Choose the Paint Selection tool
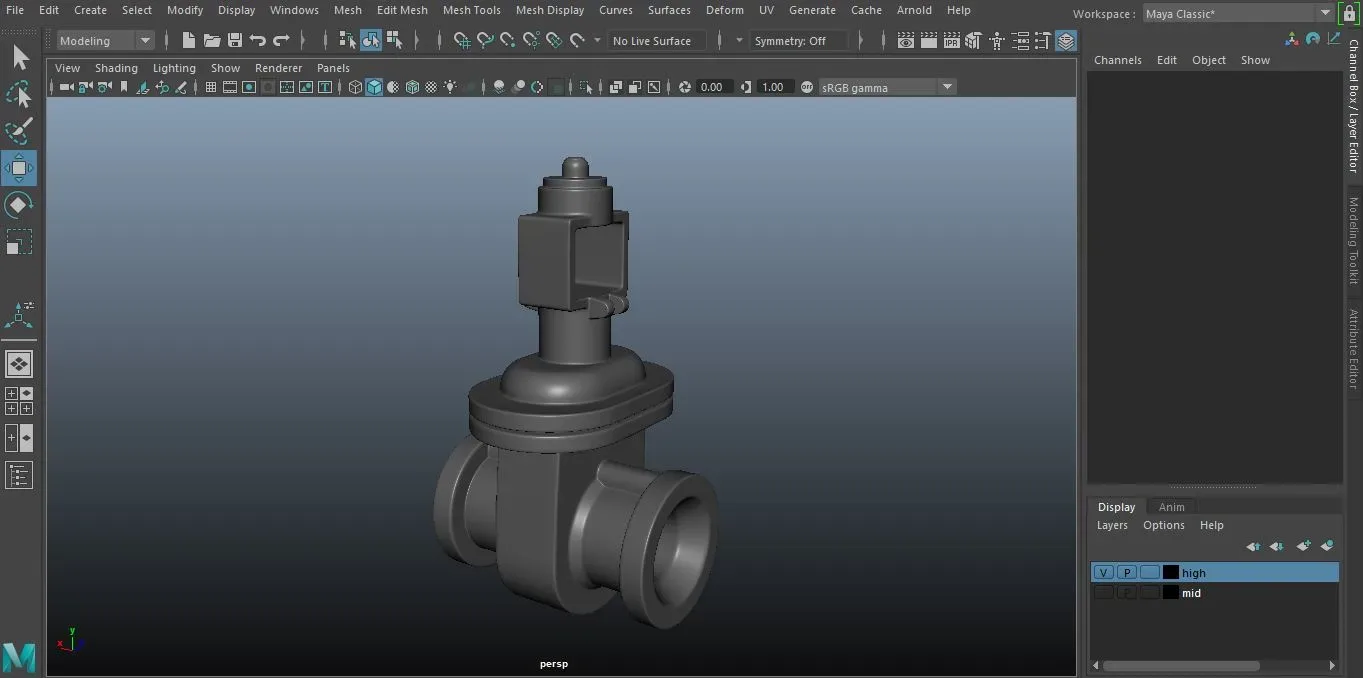Screen dimensions: 1363x678 coord(19,131)
